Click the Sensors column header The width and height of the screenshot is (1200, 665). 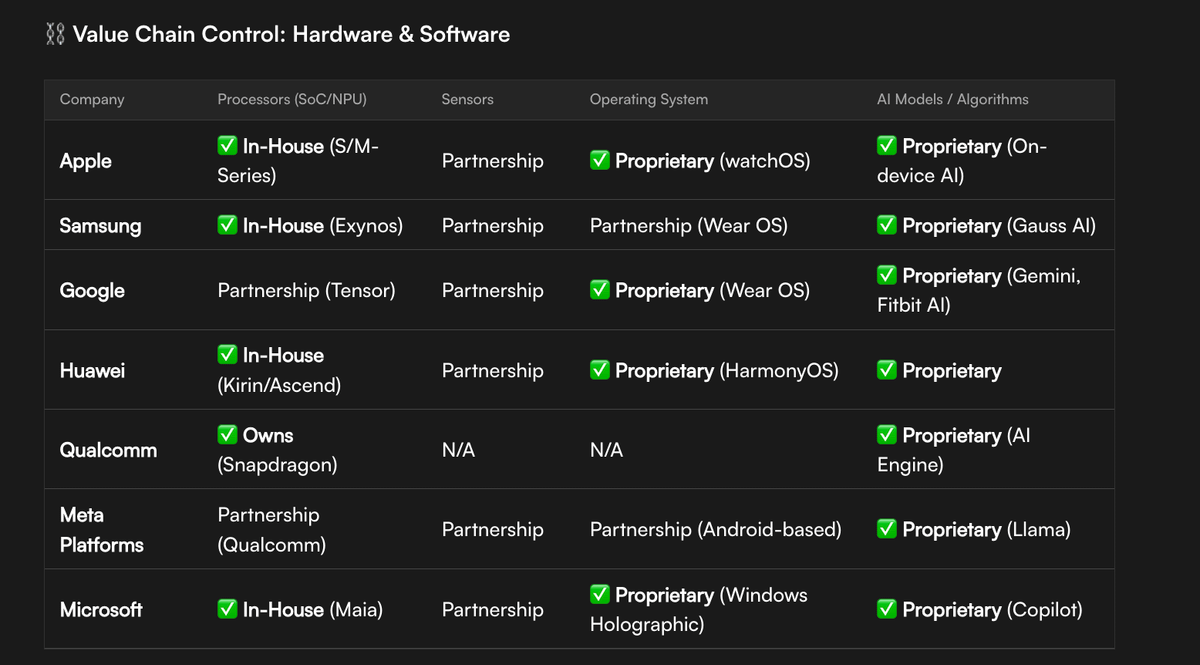click(x=467, y=99)
